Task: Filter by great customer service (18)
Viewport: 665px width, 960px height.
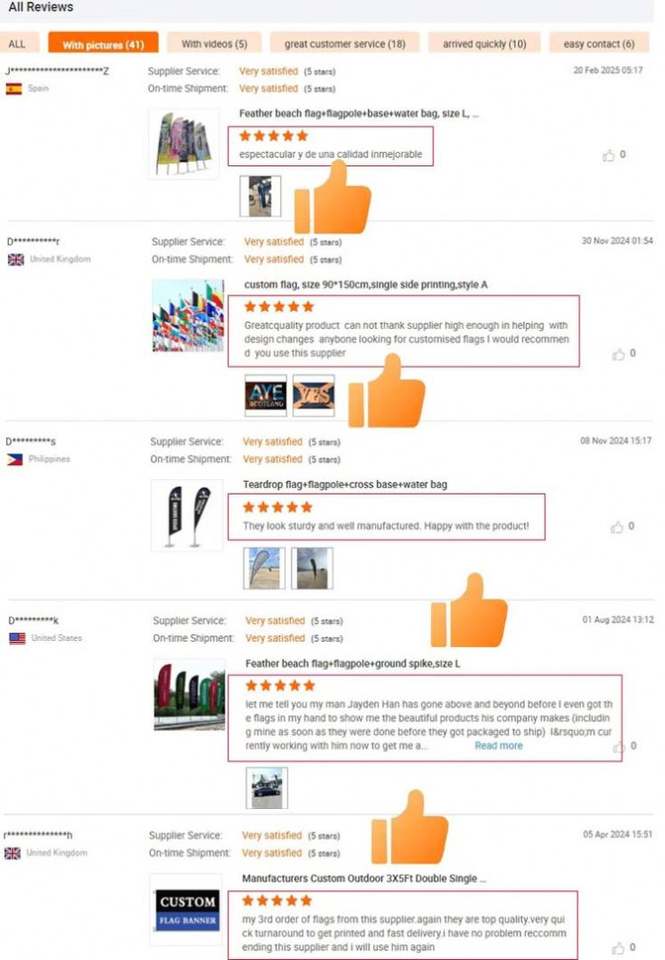Action: (345, 43)
